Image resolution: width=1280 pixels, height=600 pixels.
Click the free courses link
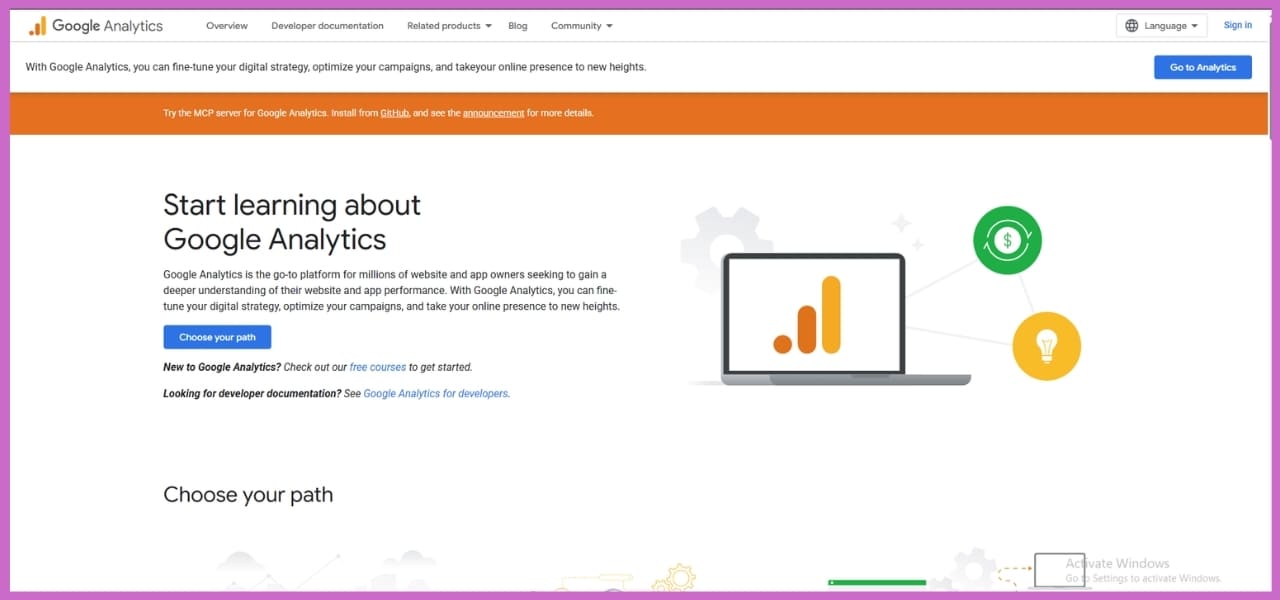coord(377,367)
